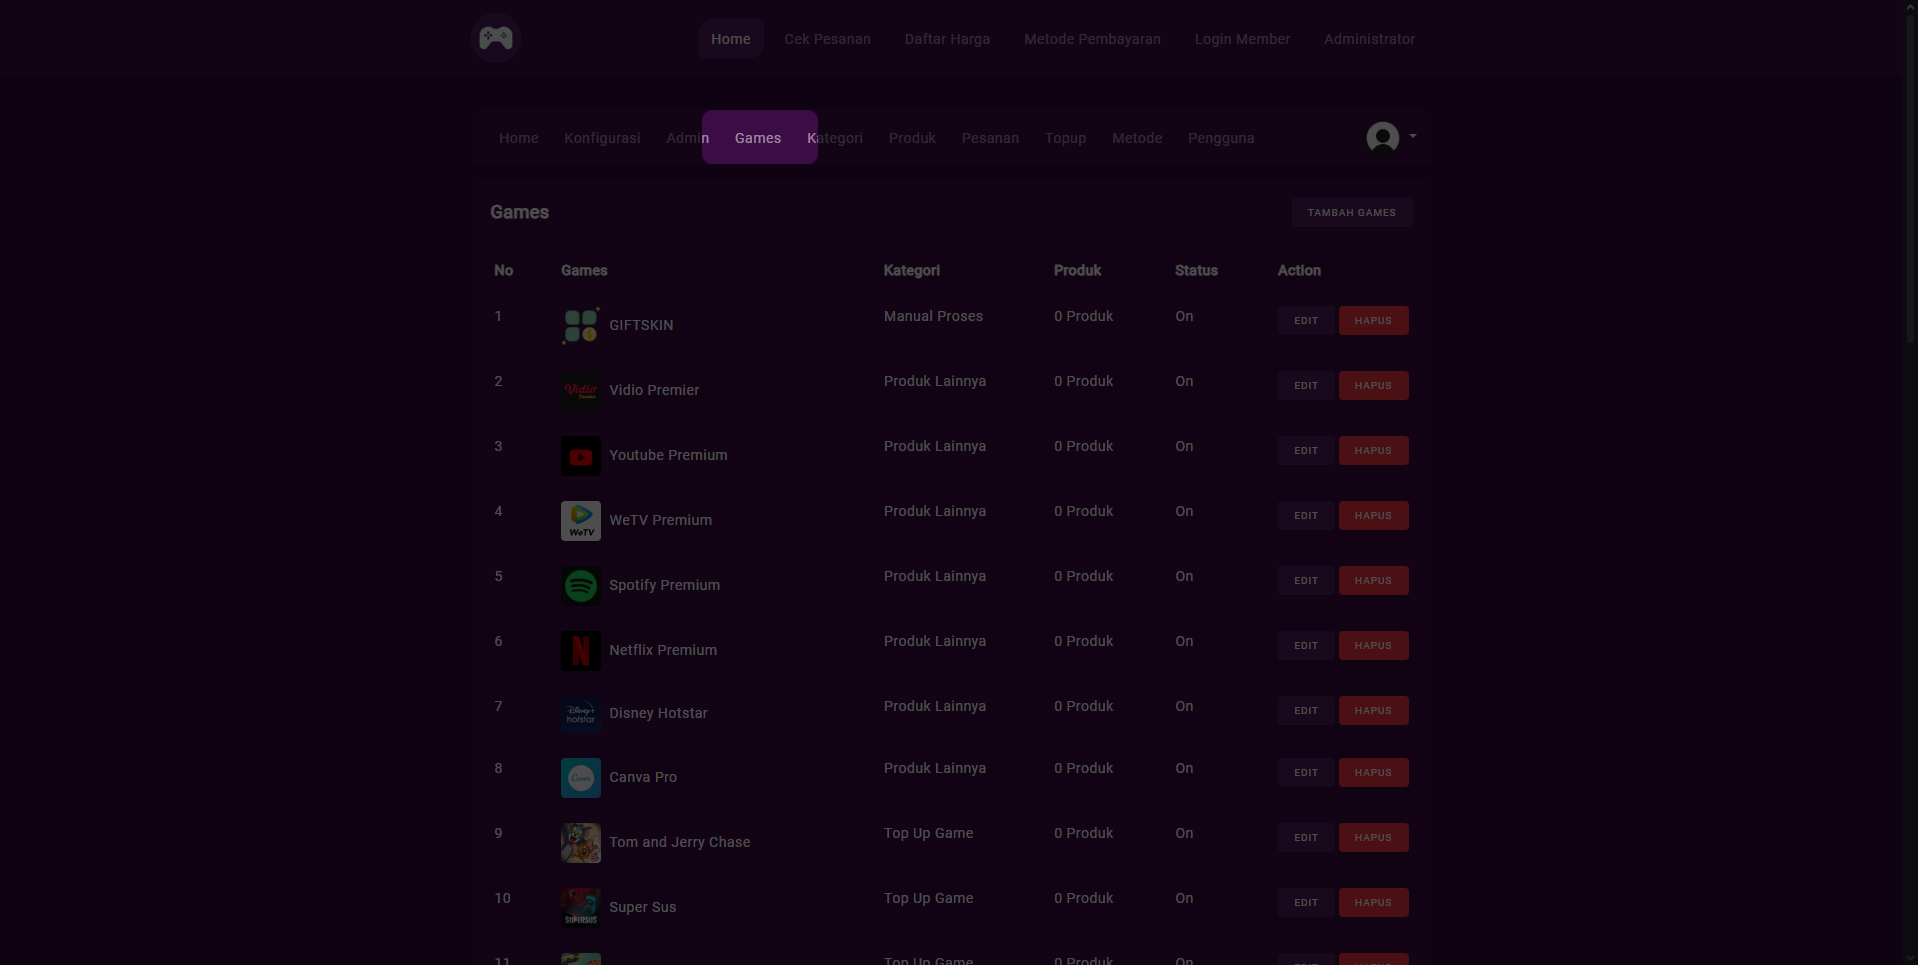This screenshot has width=1918, height=965.
Task: Open the user avatar profile icon
Action: pos(1383,137)
